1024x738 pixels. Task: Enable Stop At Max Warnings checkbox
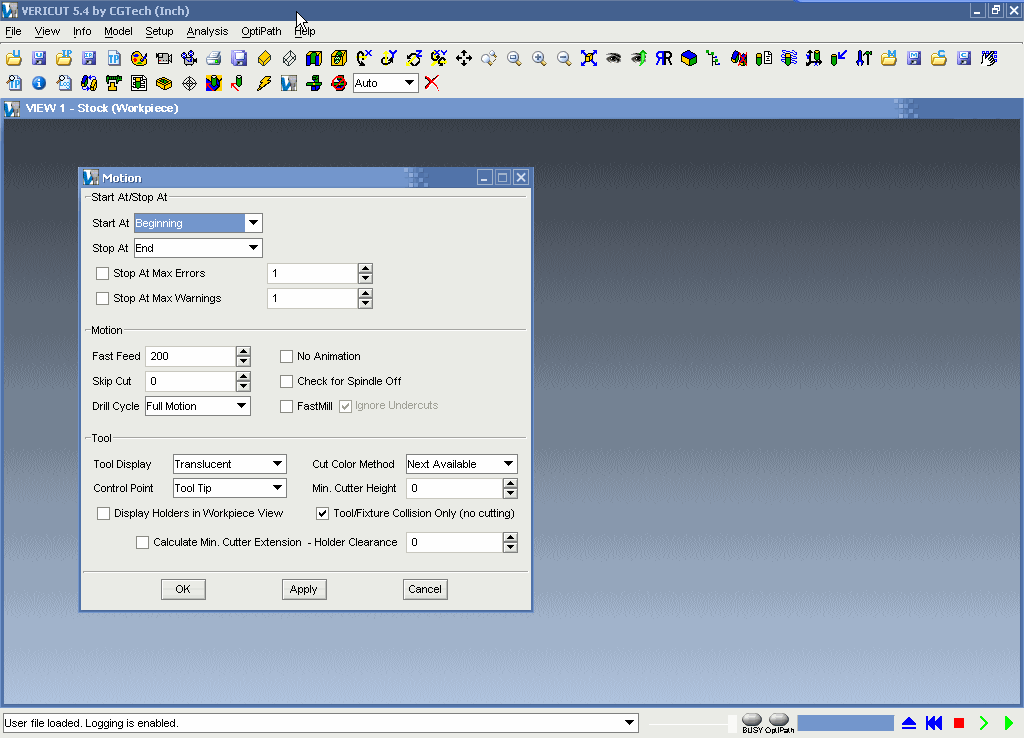click(x=103, y=298)
